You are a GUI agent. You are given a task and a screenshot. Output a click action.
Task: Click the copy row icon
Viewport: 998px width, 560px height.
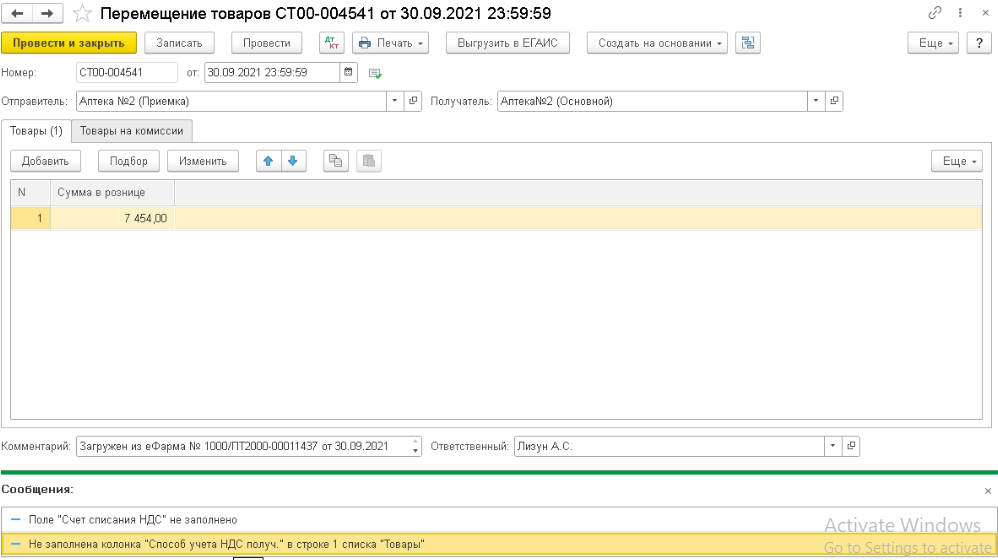click(336, 161)
